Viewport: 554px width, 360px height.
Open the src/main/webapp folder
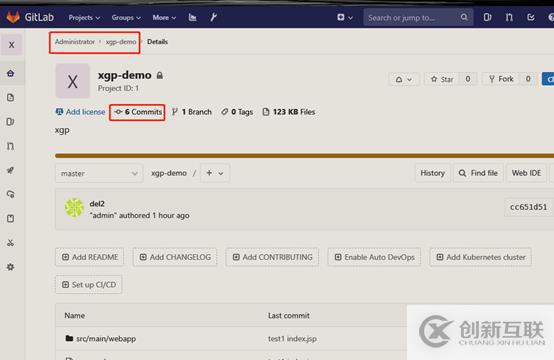tap(106, 339)
